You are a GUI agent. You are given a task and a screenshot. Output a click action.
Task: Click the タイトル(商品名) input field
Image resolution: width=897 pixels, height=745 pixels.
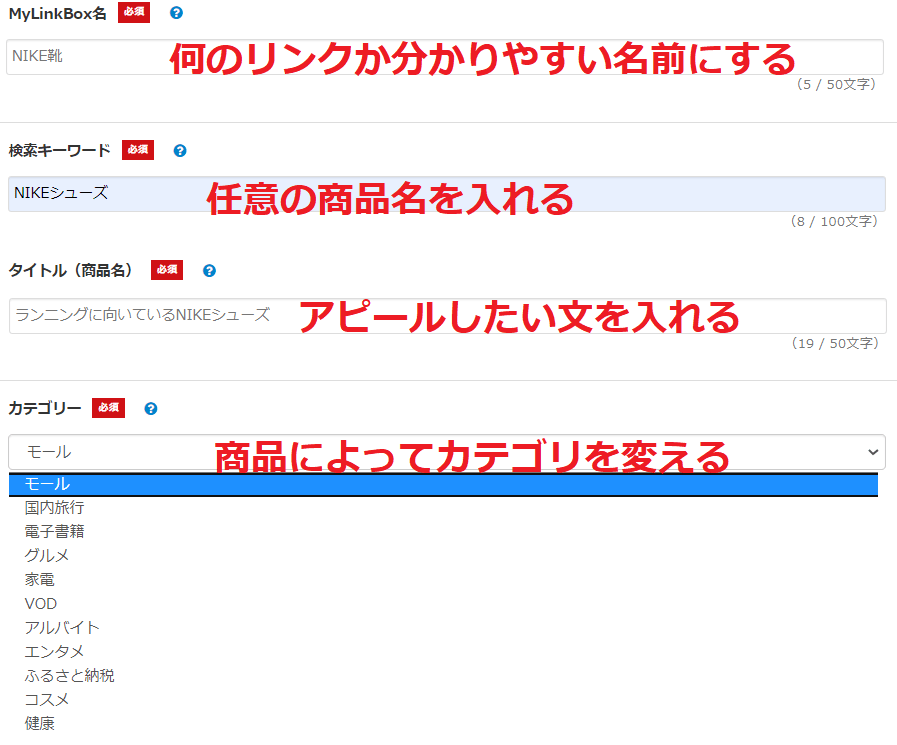tap(447, 315)
